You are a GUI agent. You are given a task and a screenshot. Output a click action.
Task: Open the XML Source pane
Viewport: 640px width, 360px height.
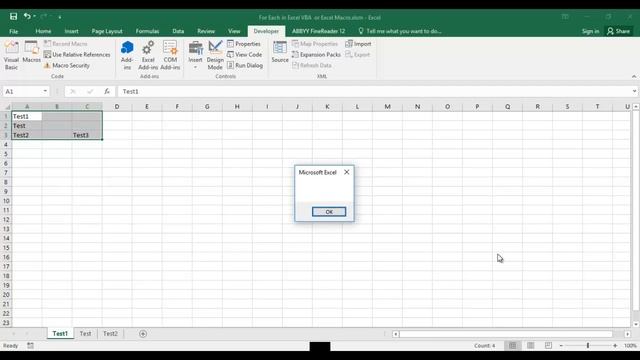point(280,52)
